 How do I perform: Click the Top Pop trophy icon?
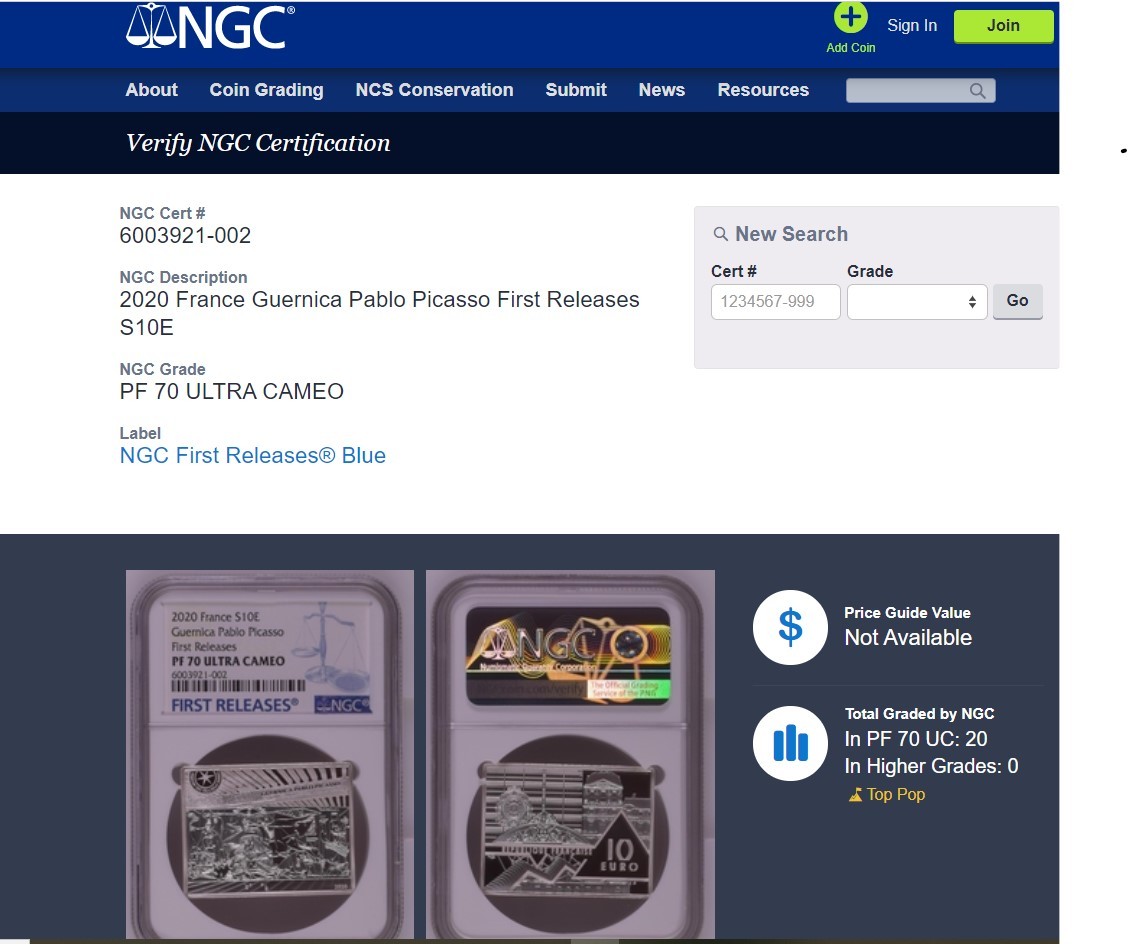(x=855, y=795)
